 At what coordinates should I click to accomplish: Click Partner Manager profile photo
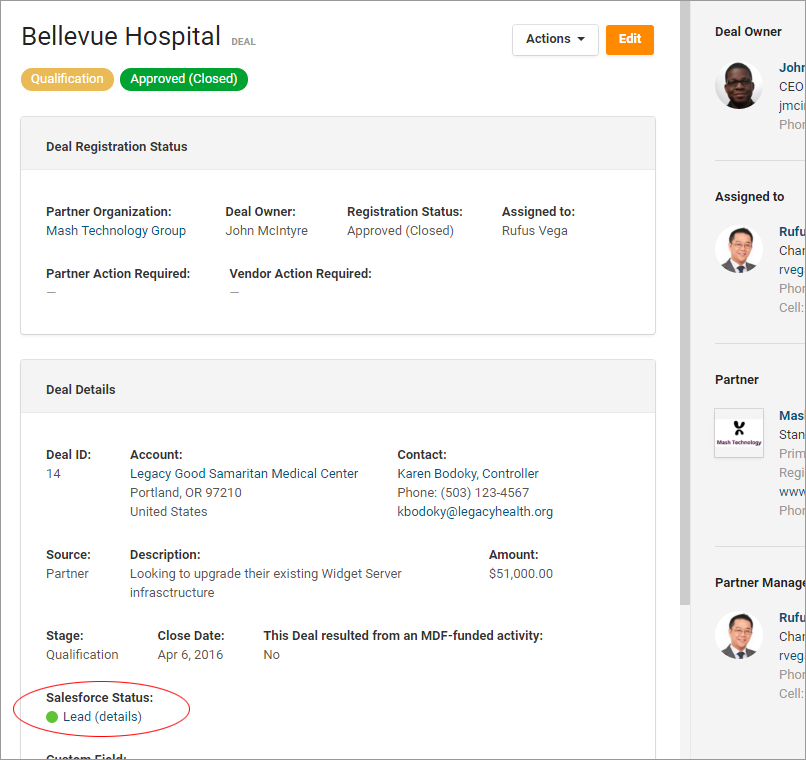click(x=739, y=635)
